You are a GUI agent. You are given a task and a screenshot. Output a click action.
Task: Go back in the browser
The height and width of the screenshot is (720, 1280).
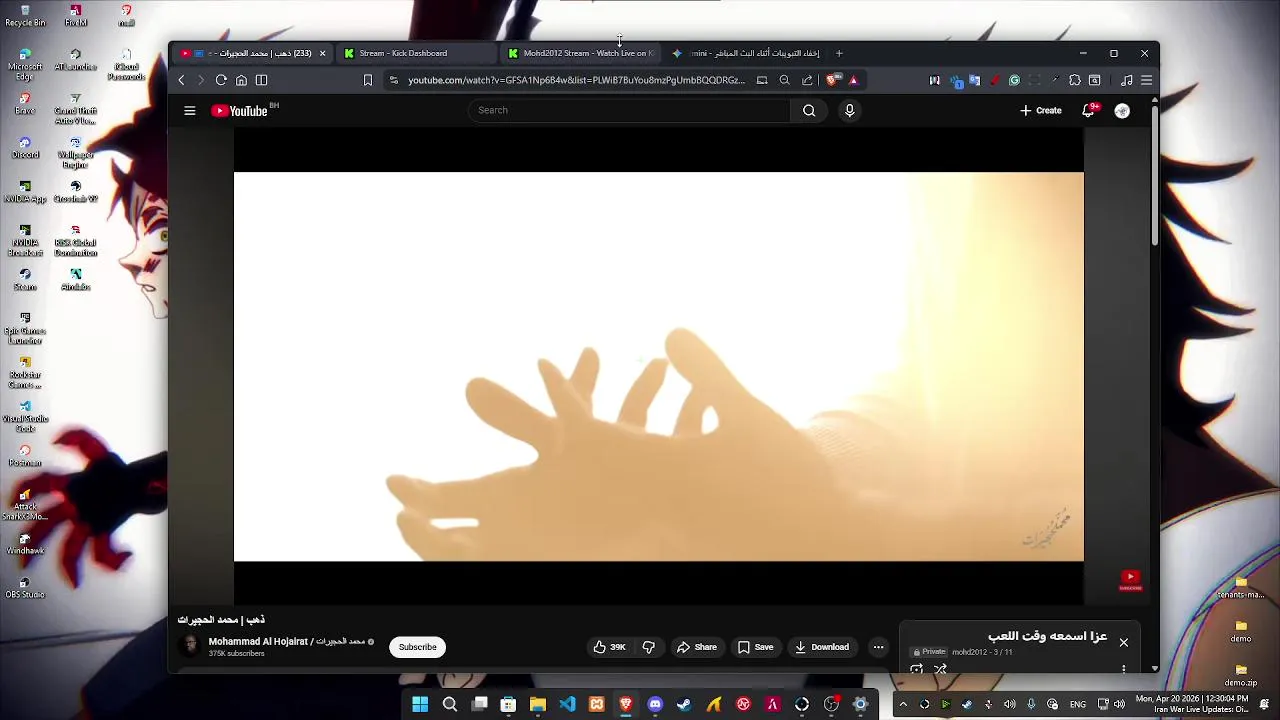point(181,80)
